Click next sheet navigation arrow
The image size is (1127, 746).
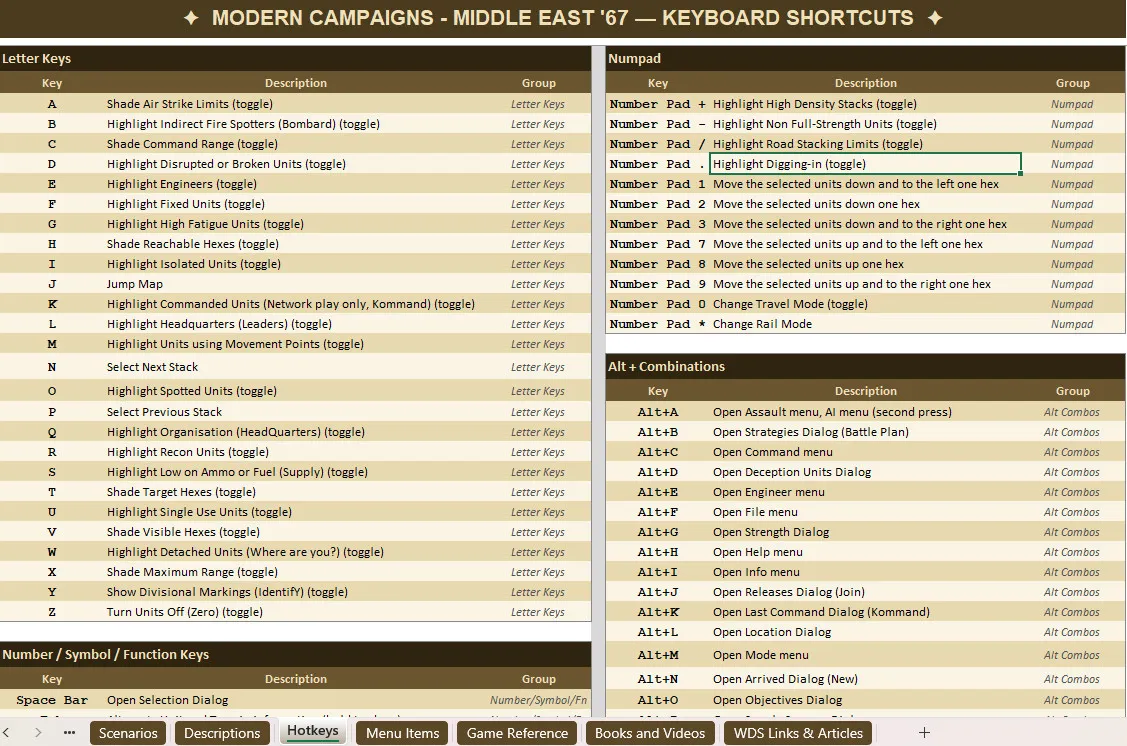point(38,732)
